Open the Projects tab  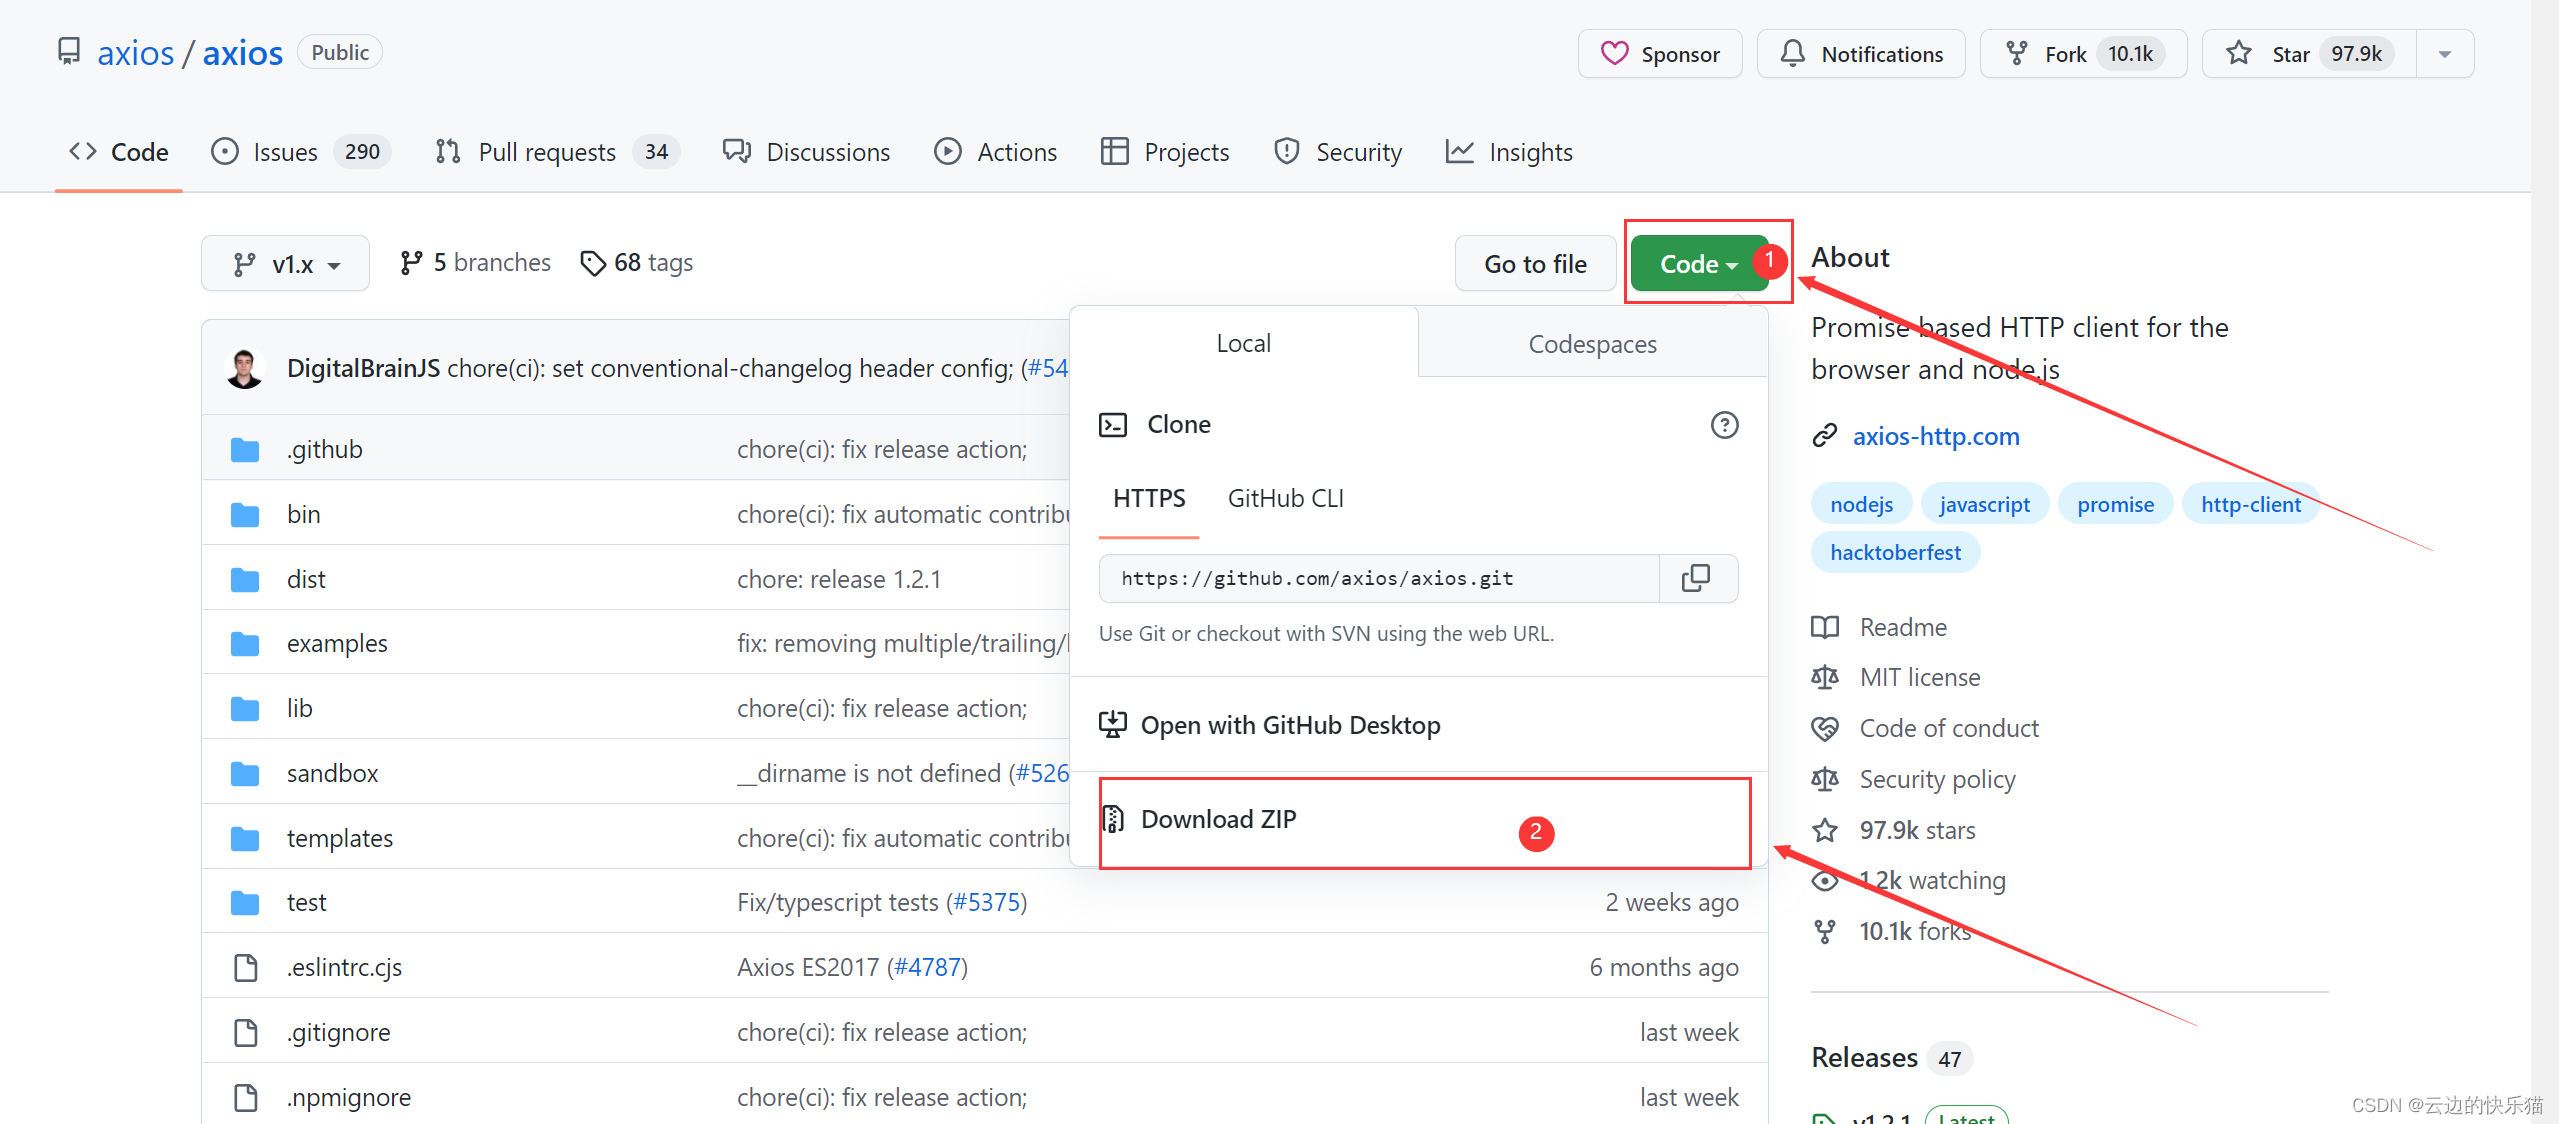click(1165, 152)
